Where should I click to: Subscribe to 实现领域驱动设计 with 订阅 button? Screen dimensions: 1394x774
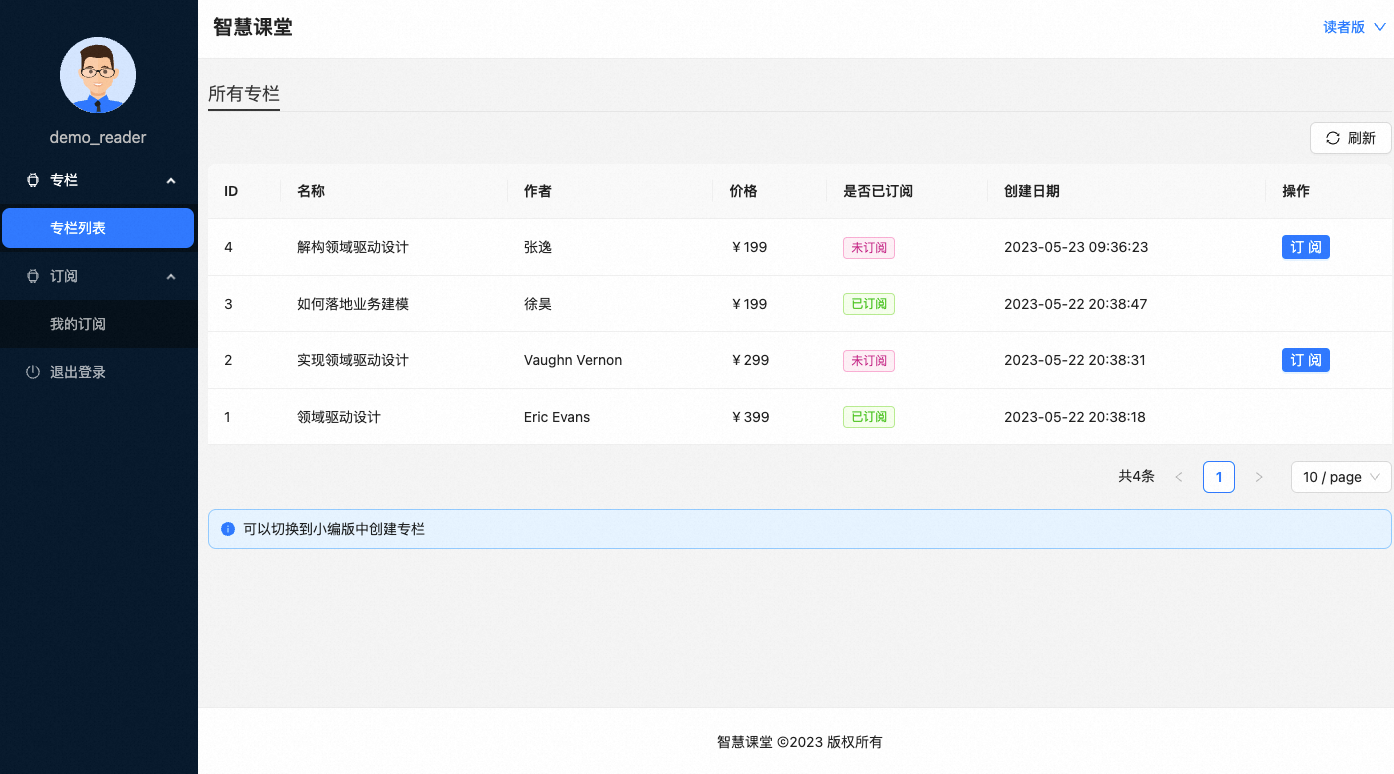[1306, 360]
